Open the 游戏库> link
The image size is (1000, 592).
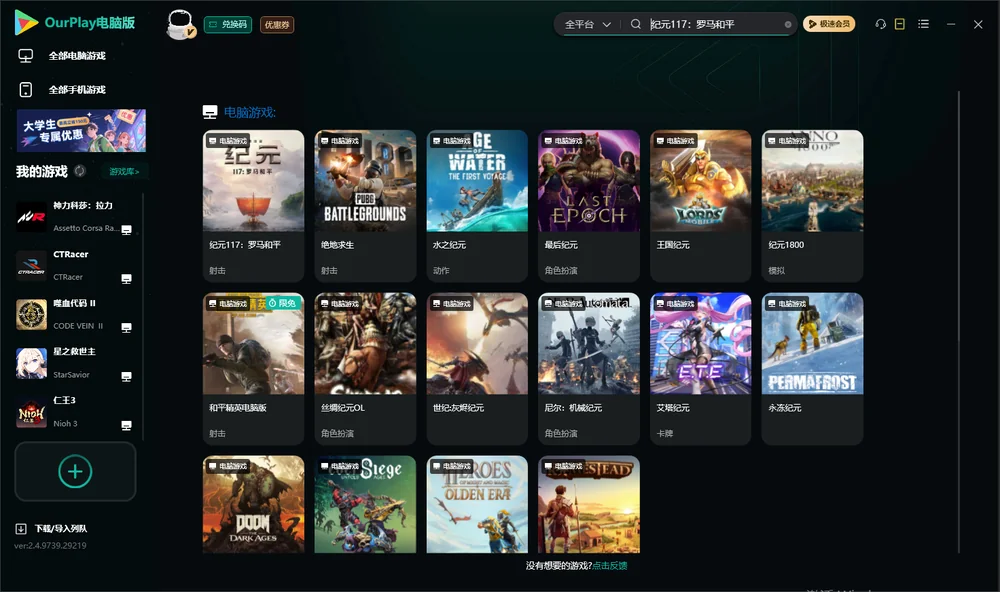pyautogui.click(x=124, y=171)
